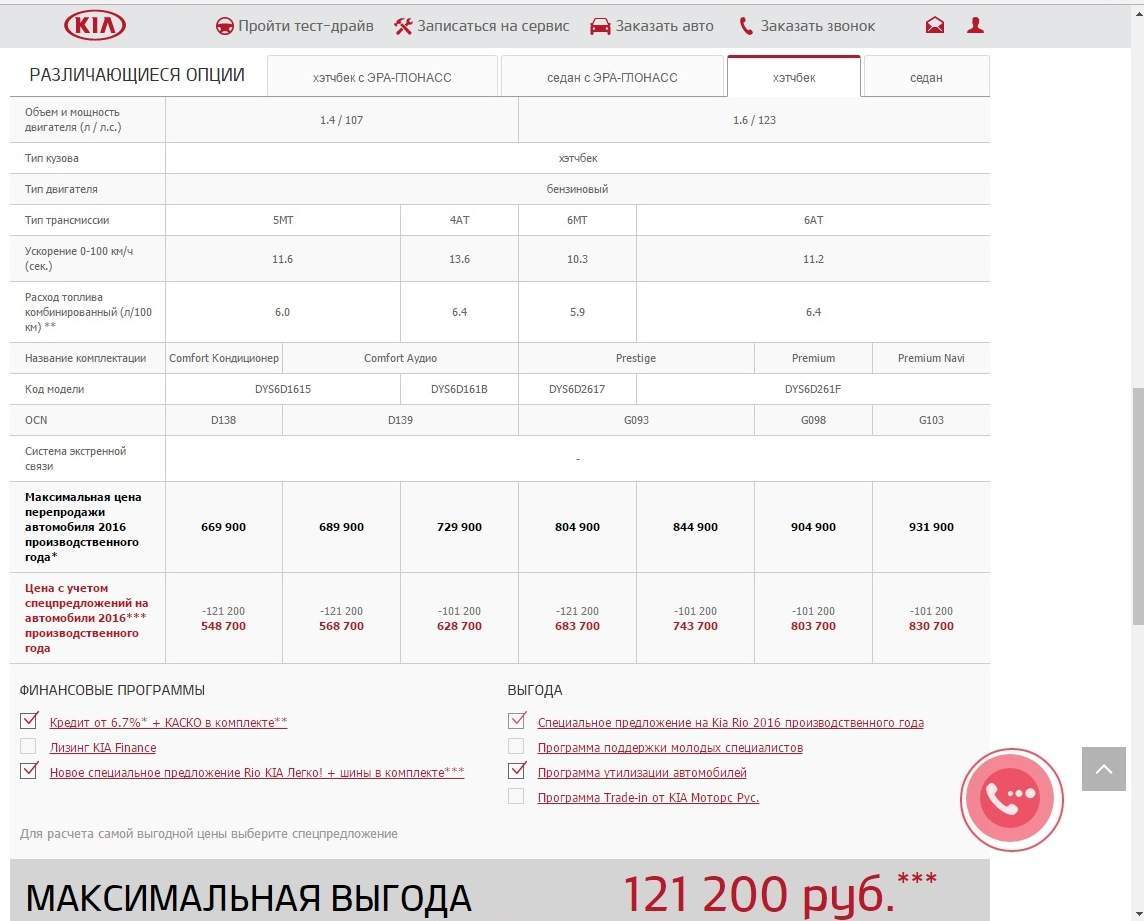Click the G098 OCN cell
Screen dimensions: 1144x921
[x=813, y=420]
